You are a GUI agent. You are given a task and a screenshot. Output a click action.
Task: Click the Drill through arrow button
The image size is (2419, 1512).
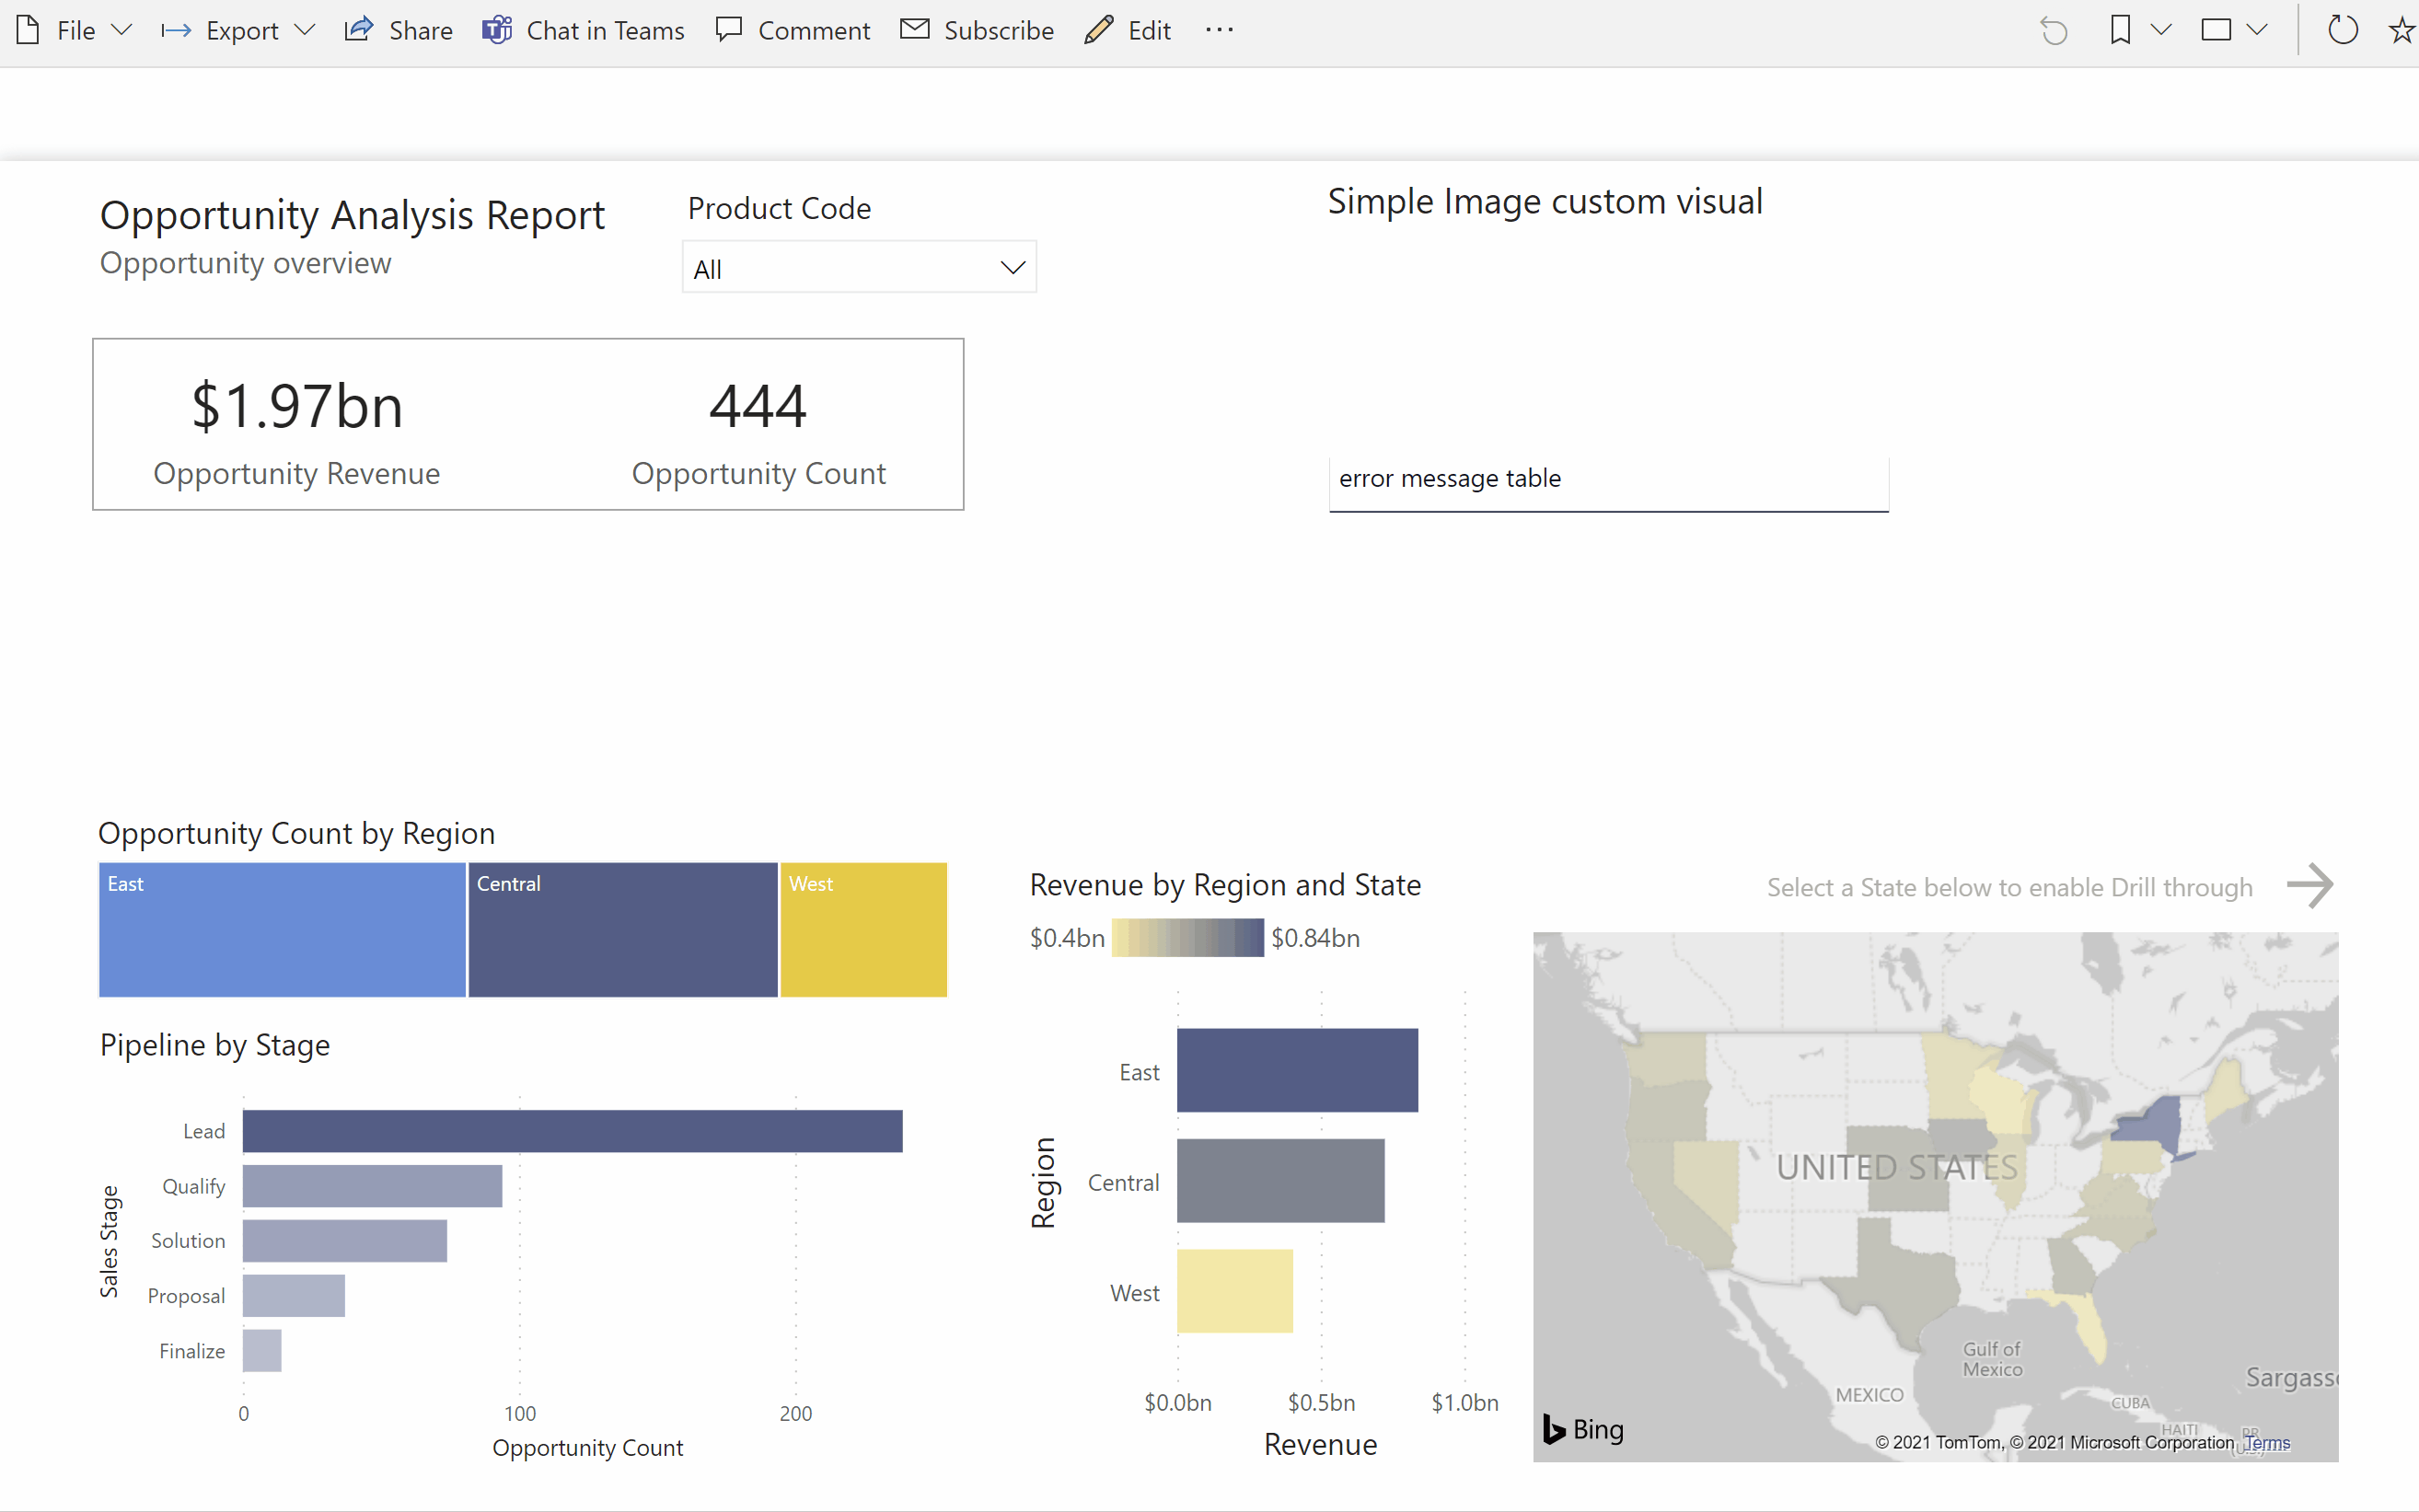coord(2310,886)
